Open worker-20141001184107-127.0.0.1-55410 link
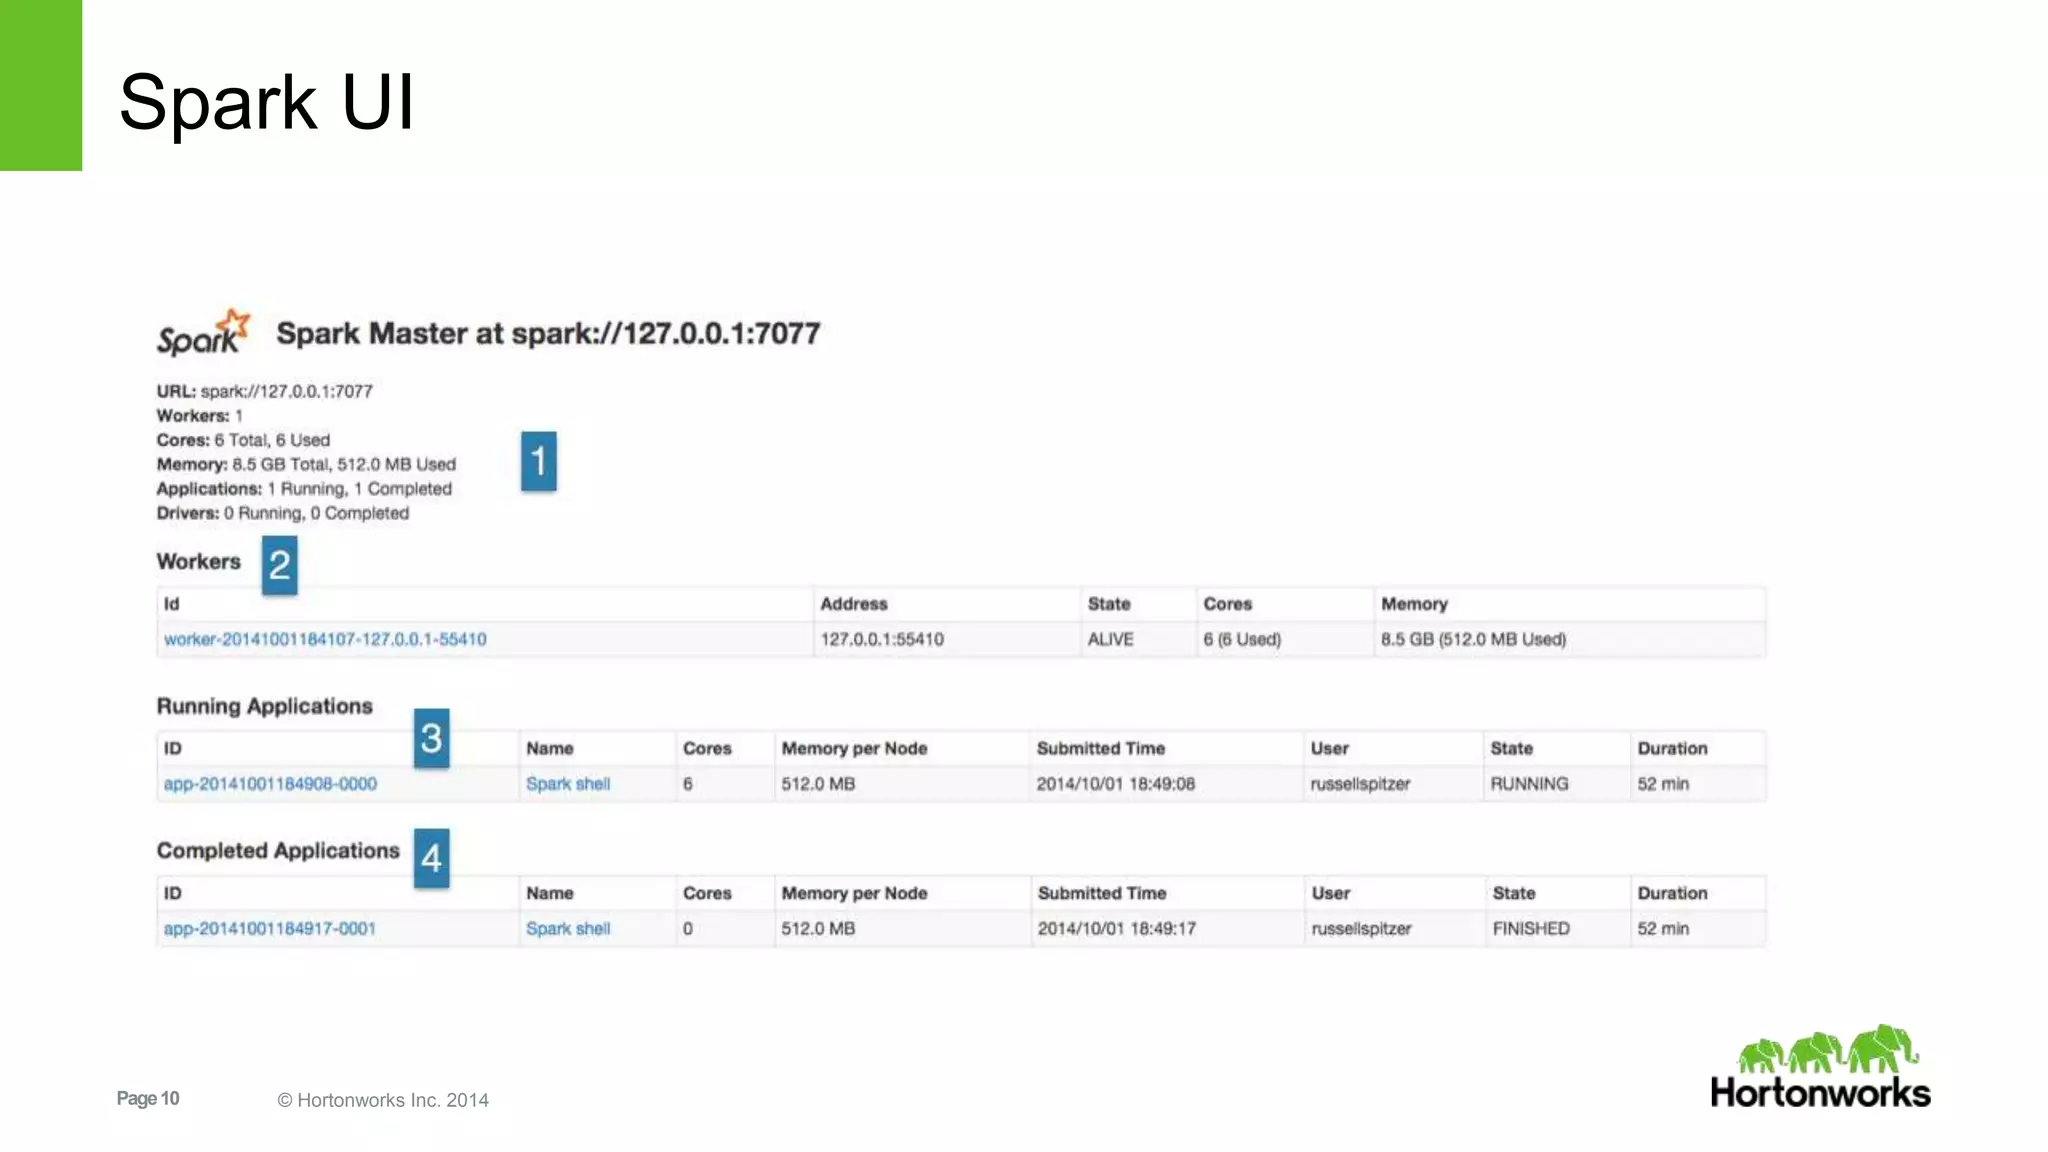 tap(325, 639)
